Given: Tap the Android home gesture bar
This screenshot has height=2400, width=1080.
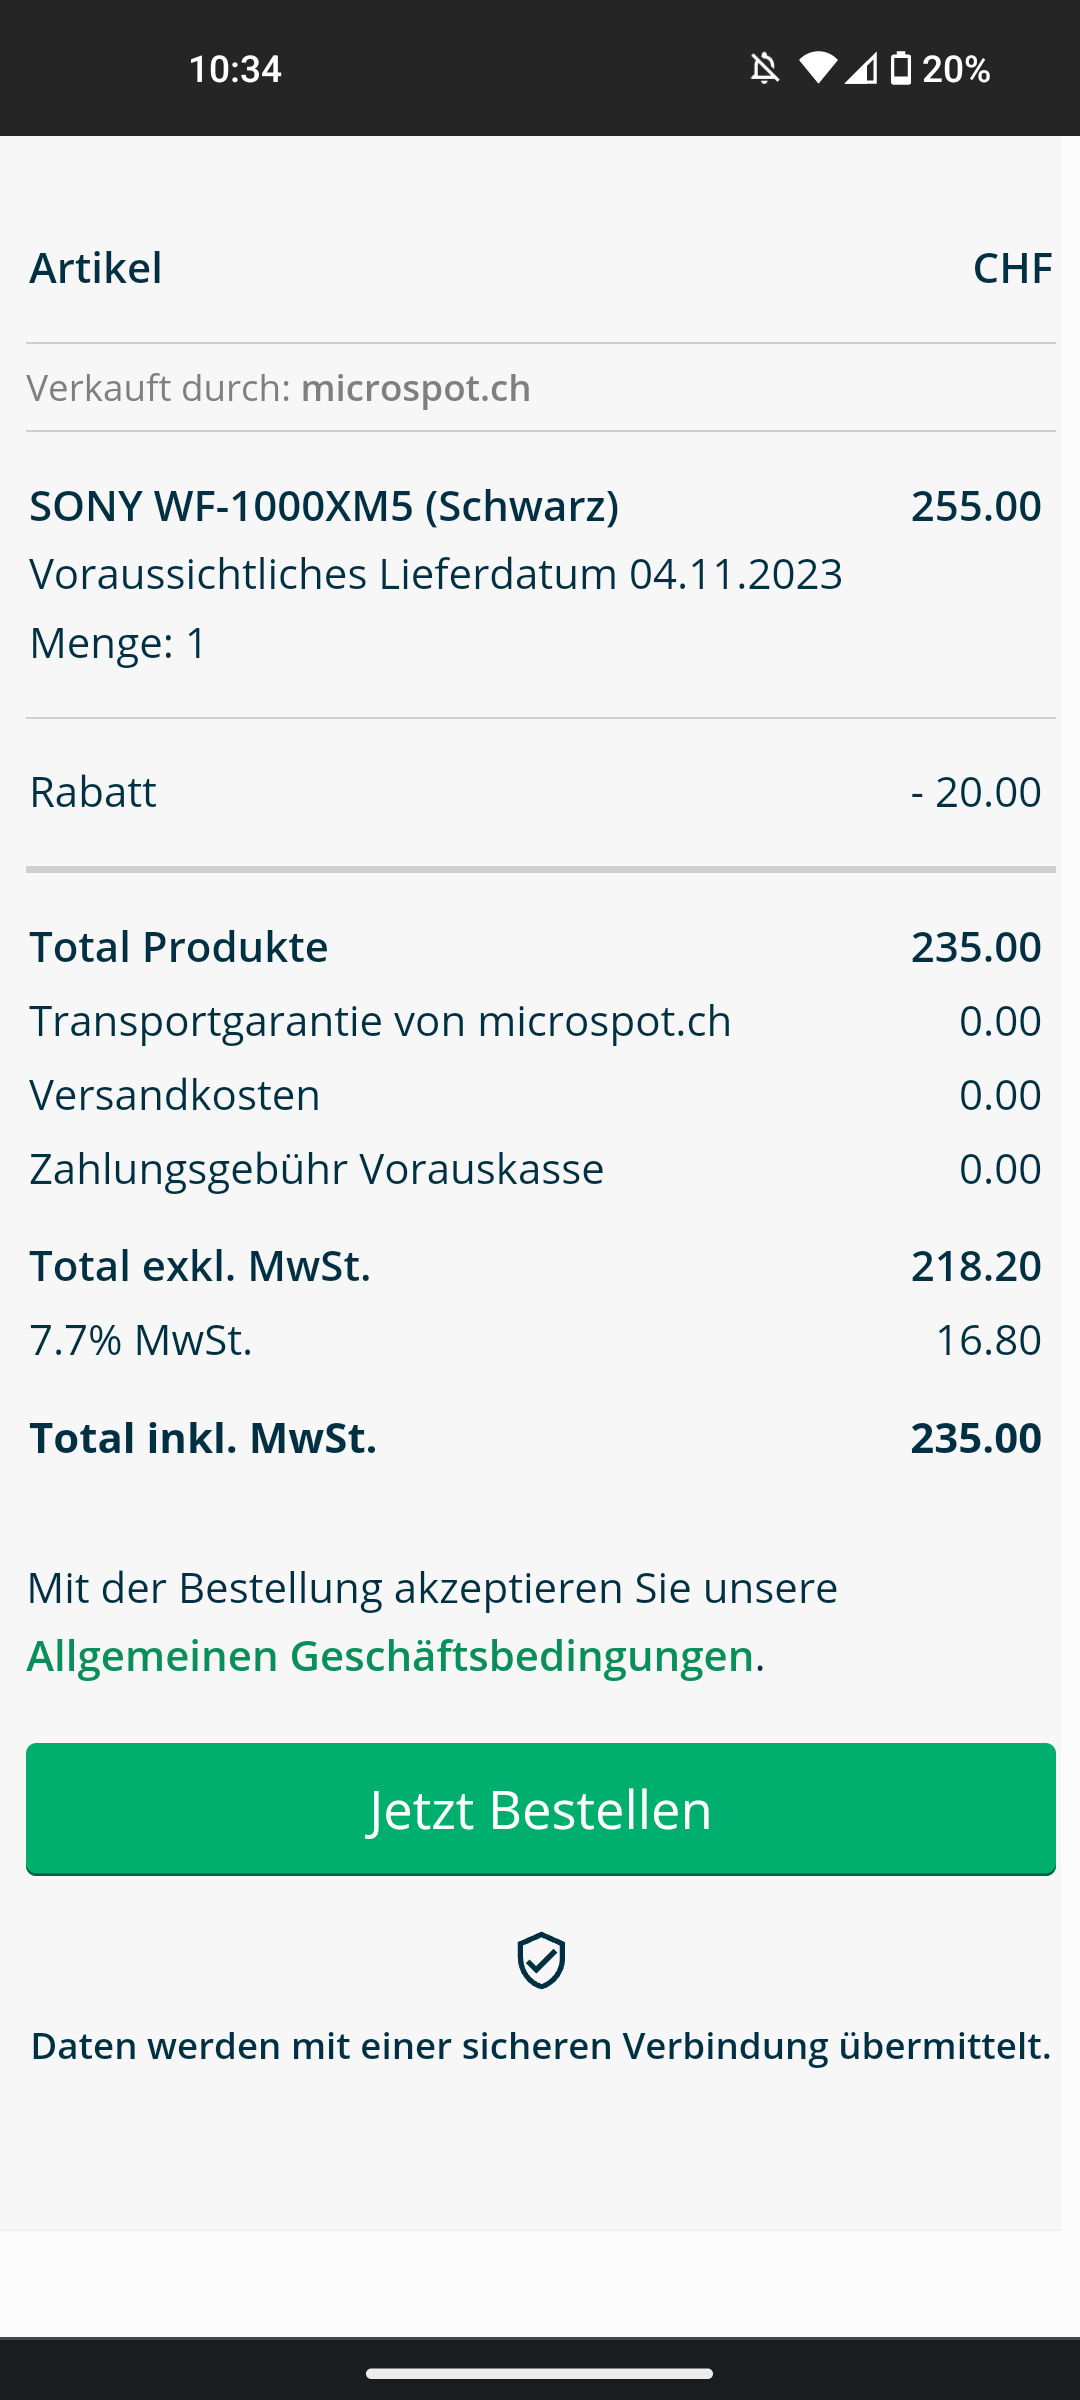Looking at the screenshot, I should click(540, 2373).
